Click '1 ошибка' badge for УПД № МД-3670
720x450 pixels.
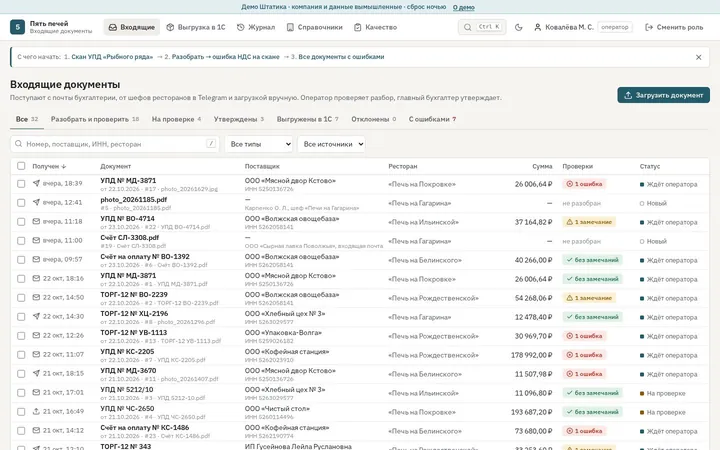click(x=584, y=374)
